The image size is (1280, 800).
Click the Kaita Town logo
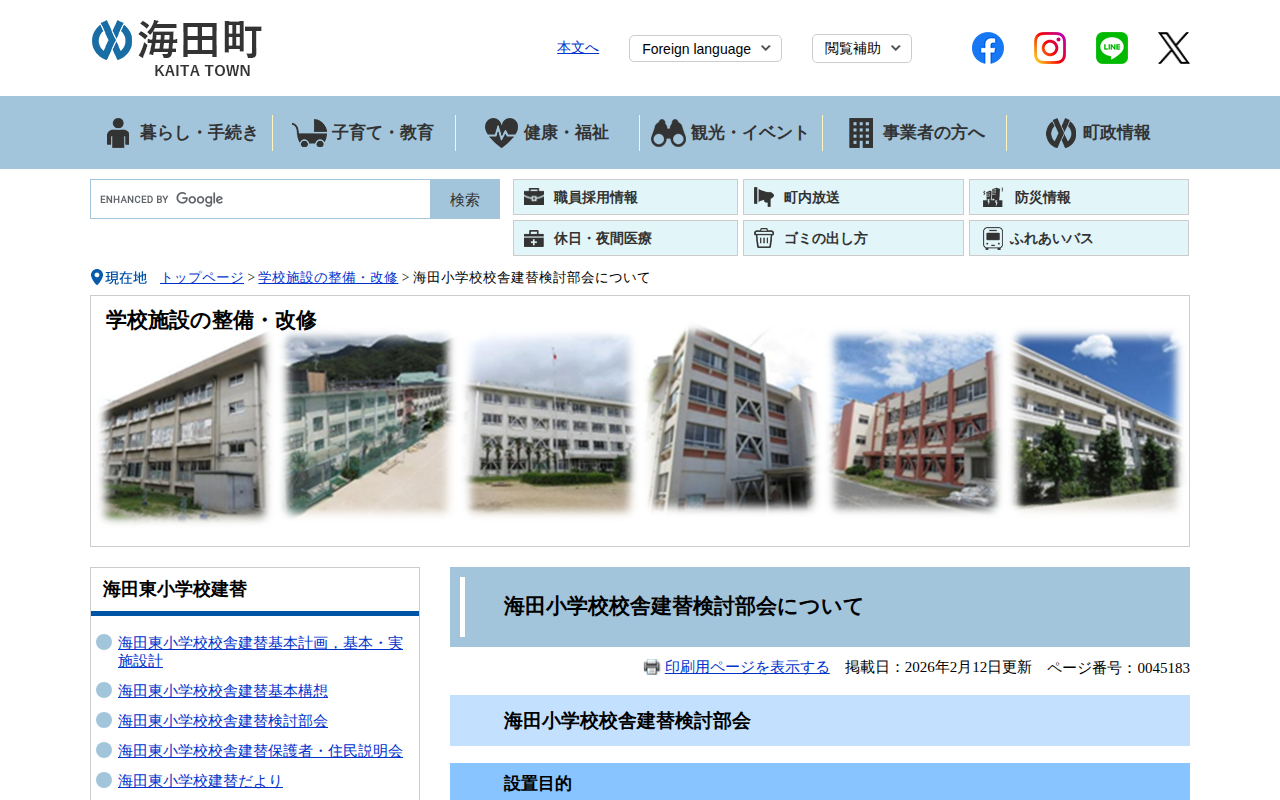pyautogui.click(x=177, y=49)
